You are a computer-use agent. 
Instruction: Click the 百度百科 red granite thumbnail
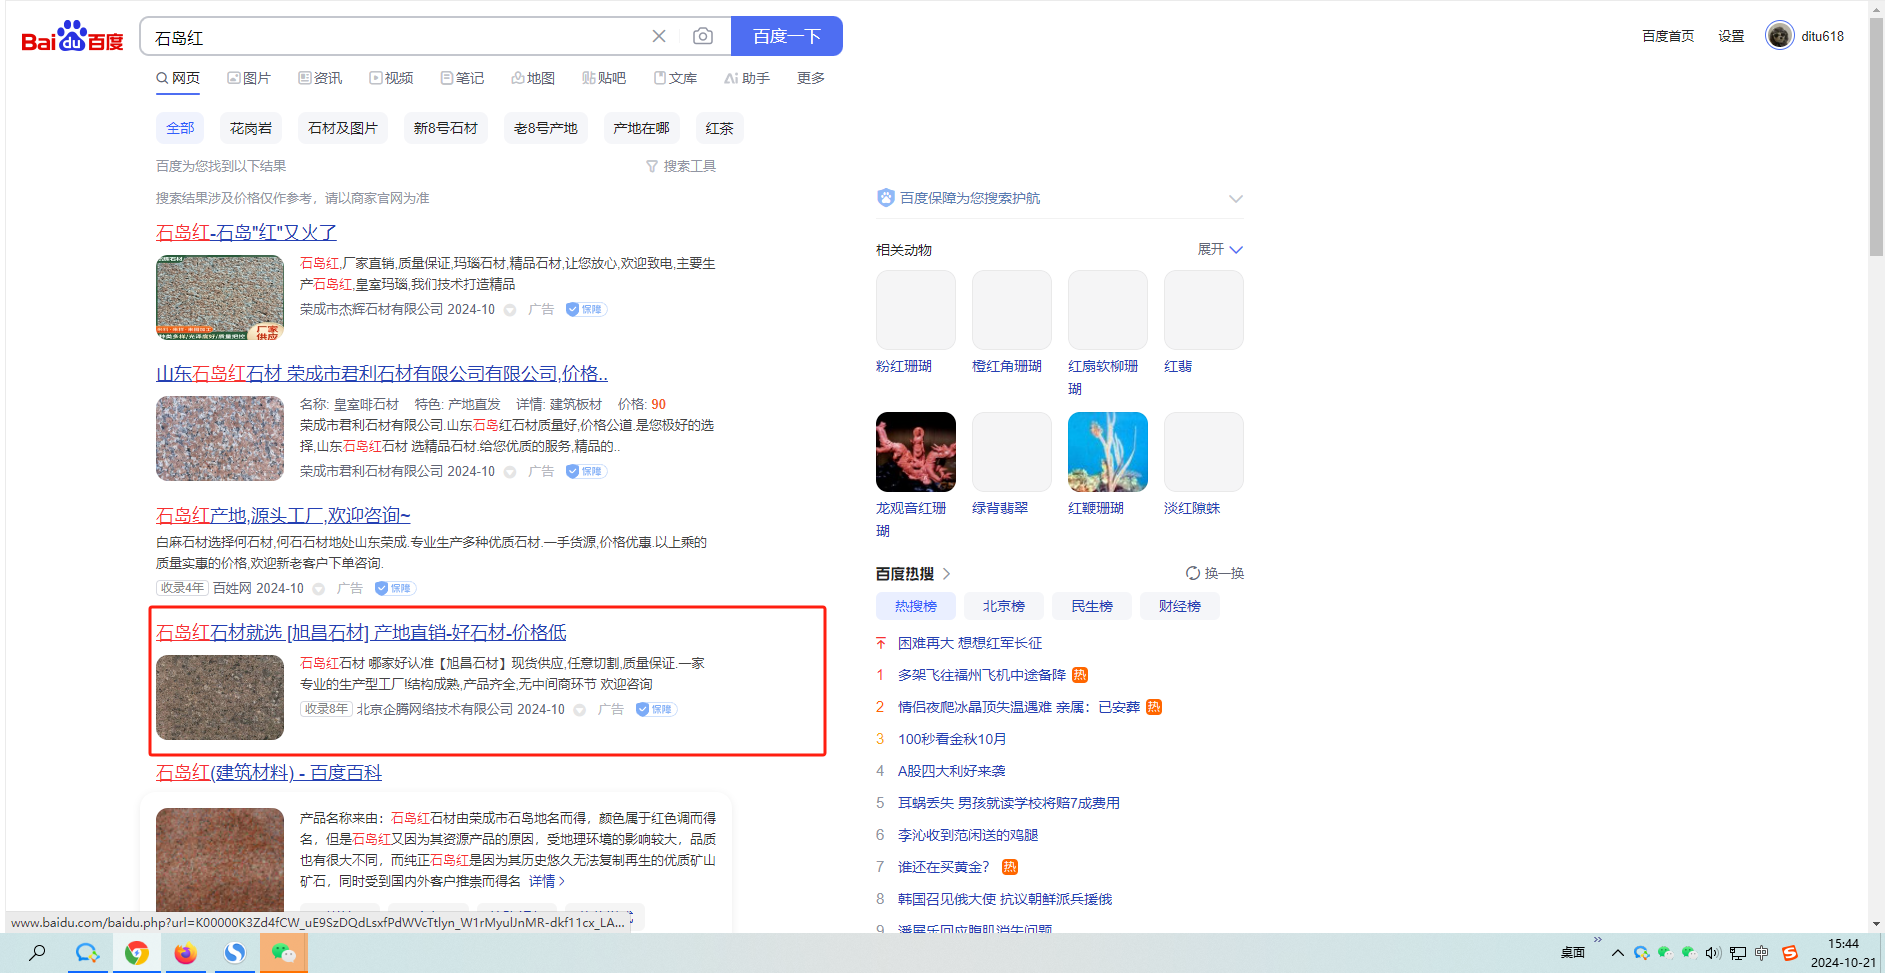[x=220, y=858]
